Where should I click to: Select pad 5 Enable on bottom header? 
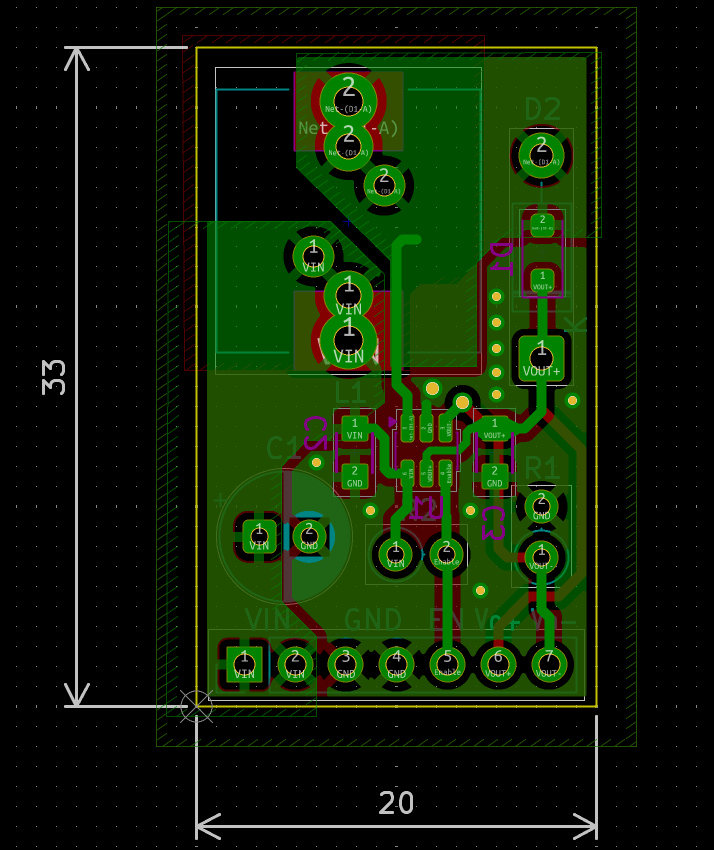(447, 663)
